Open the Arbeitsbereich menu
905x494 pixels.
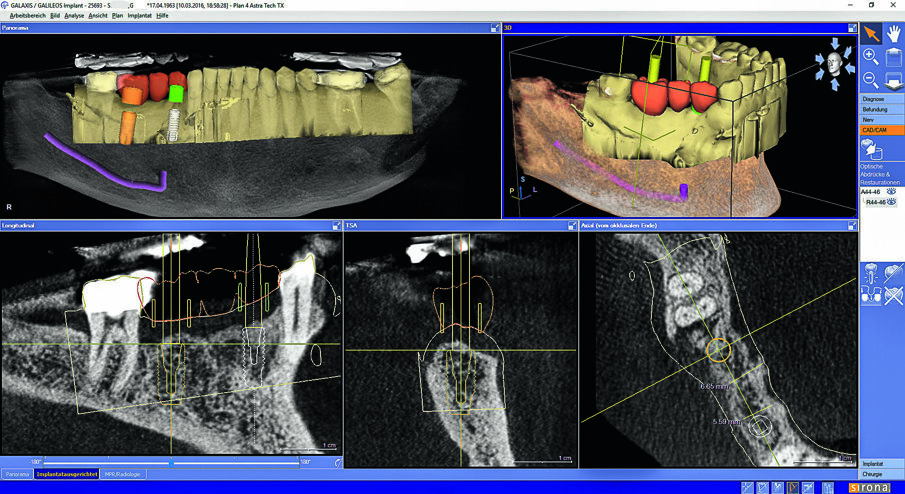(28, 16)
